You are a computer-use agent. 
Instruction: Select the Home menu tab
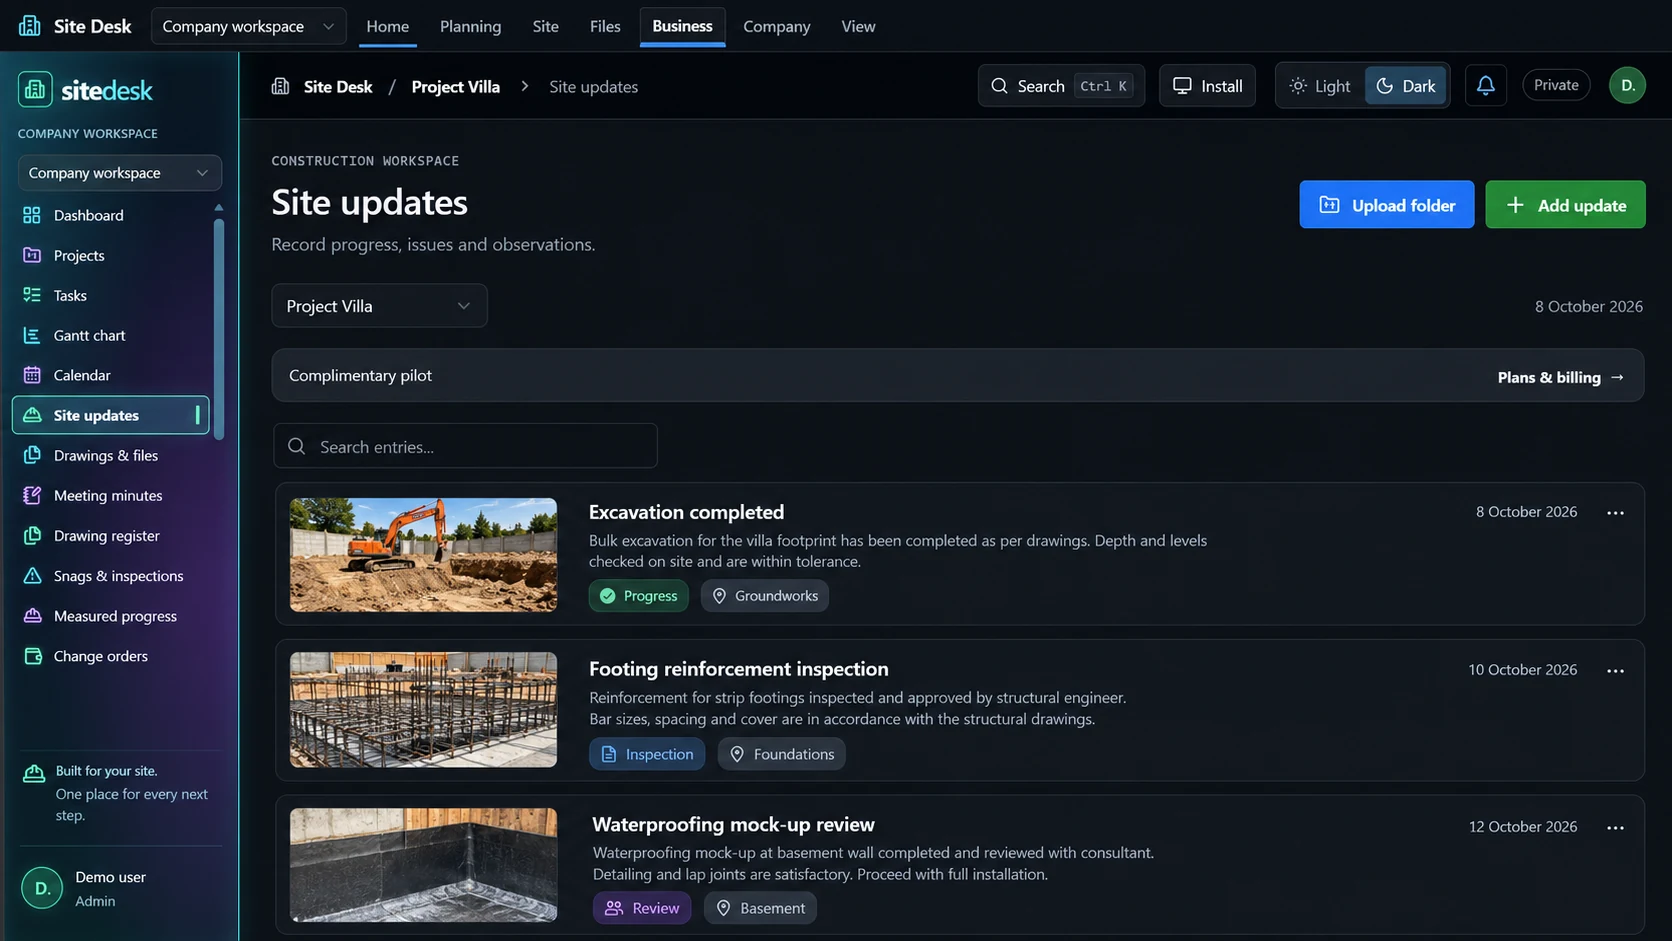click(x=387, y=26)
